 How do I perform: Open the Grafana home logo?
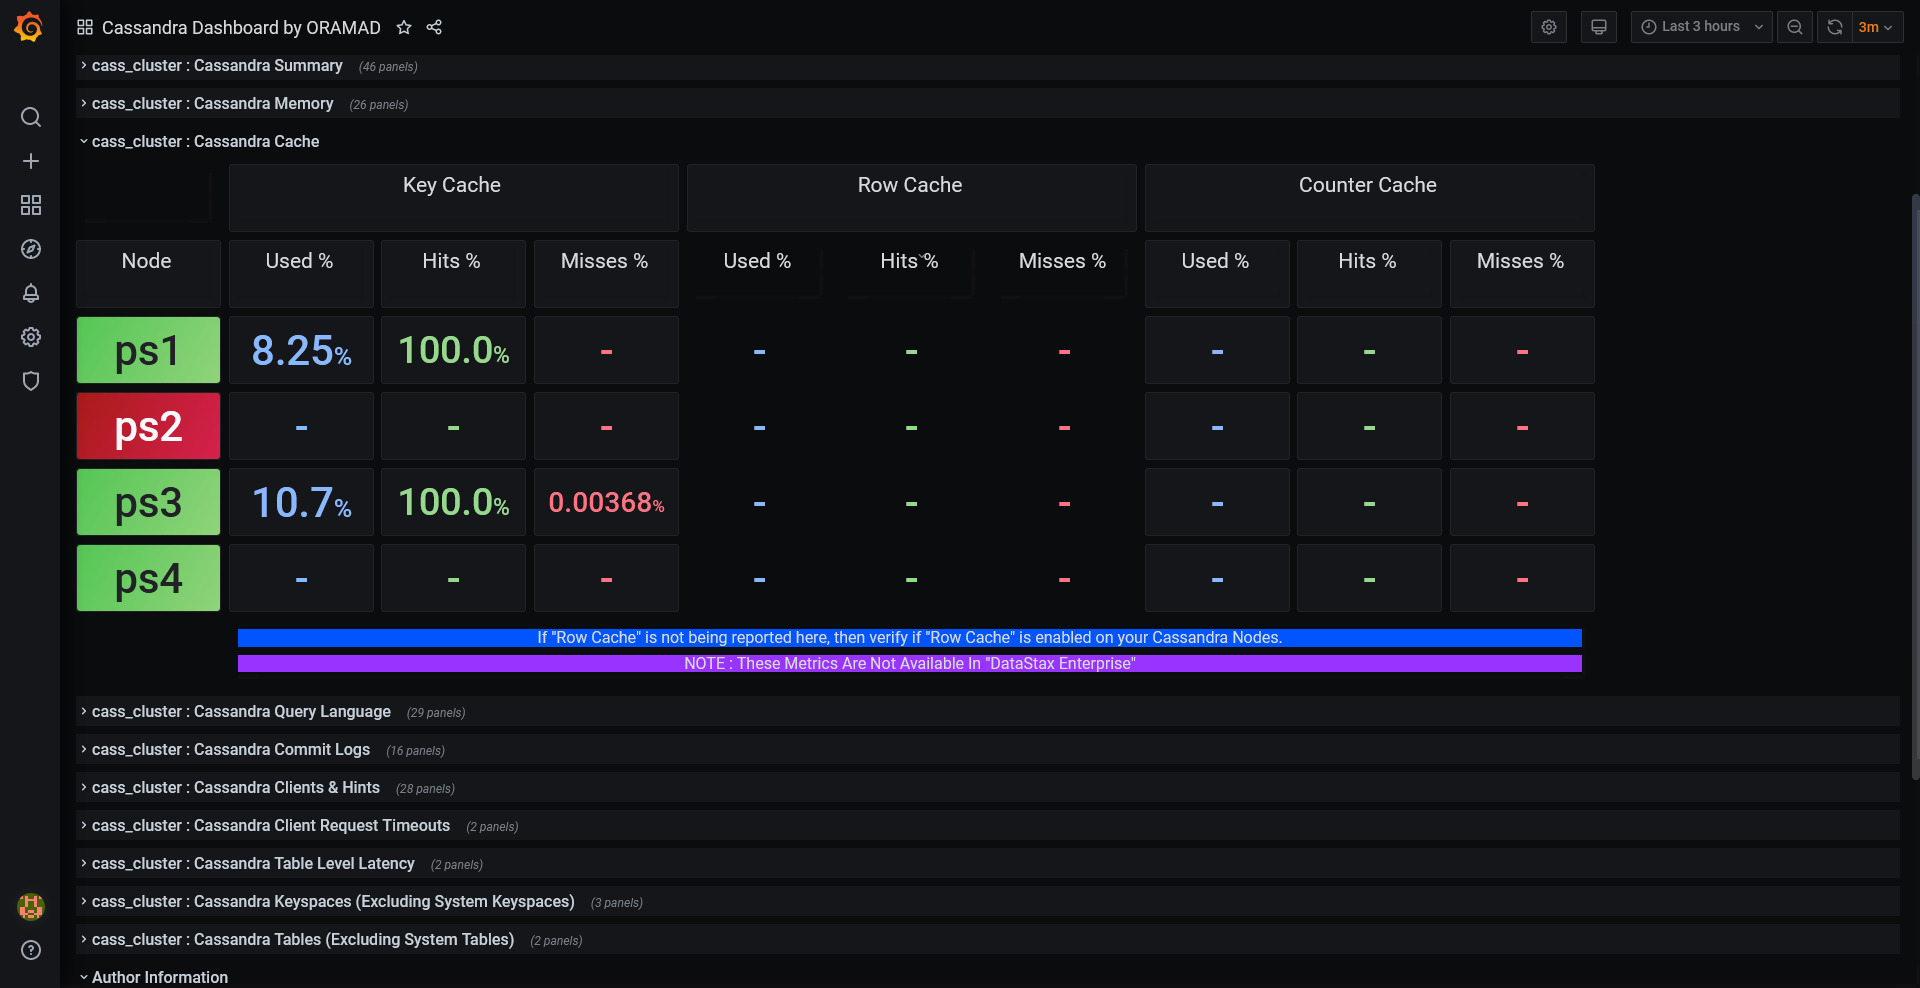[x=29, y=27]
